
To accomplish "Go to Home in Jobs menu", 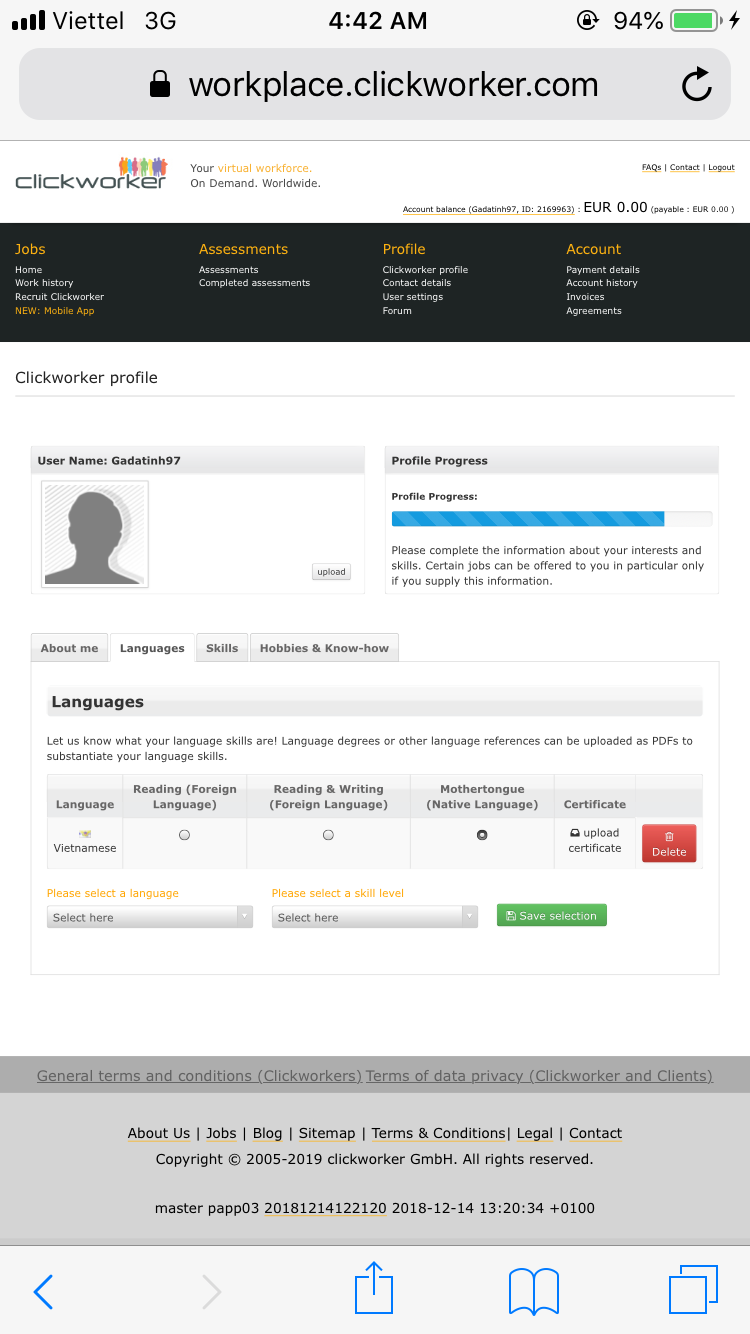I will 29,270.
